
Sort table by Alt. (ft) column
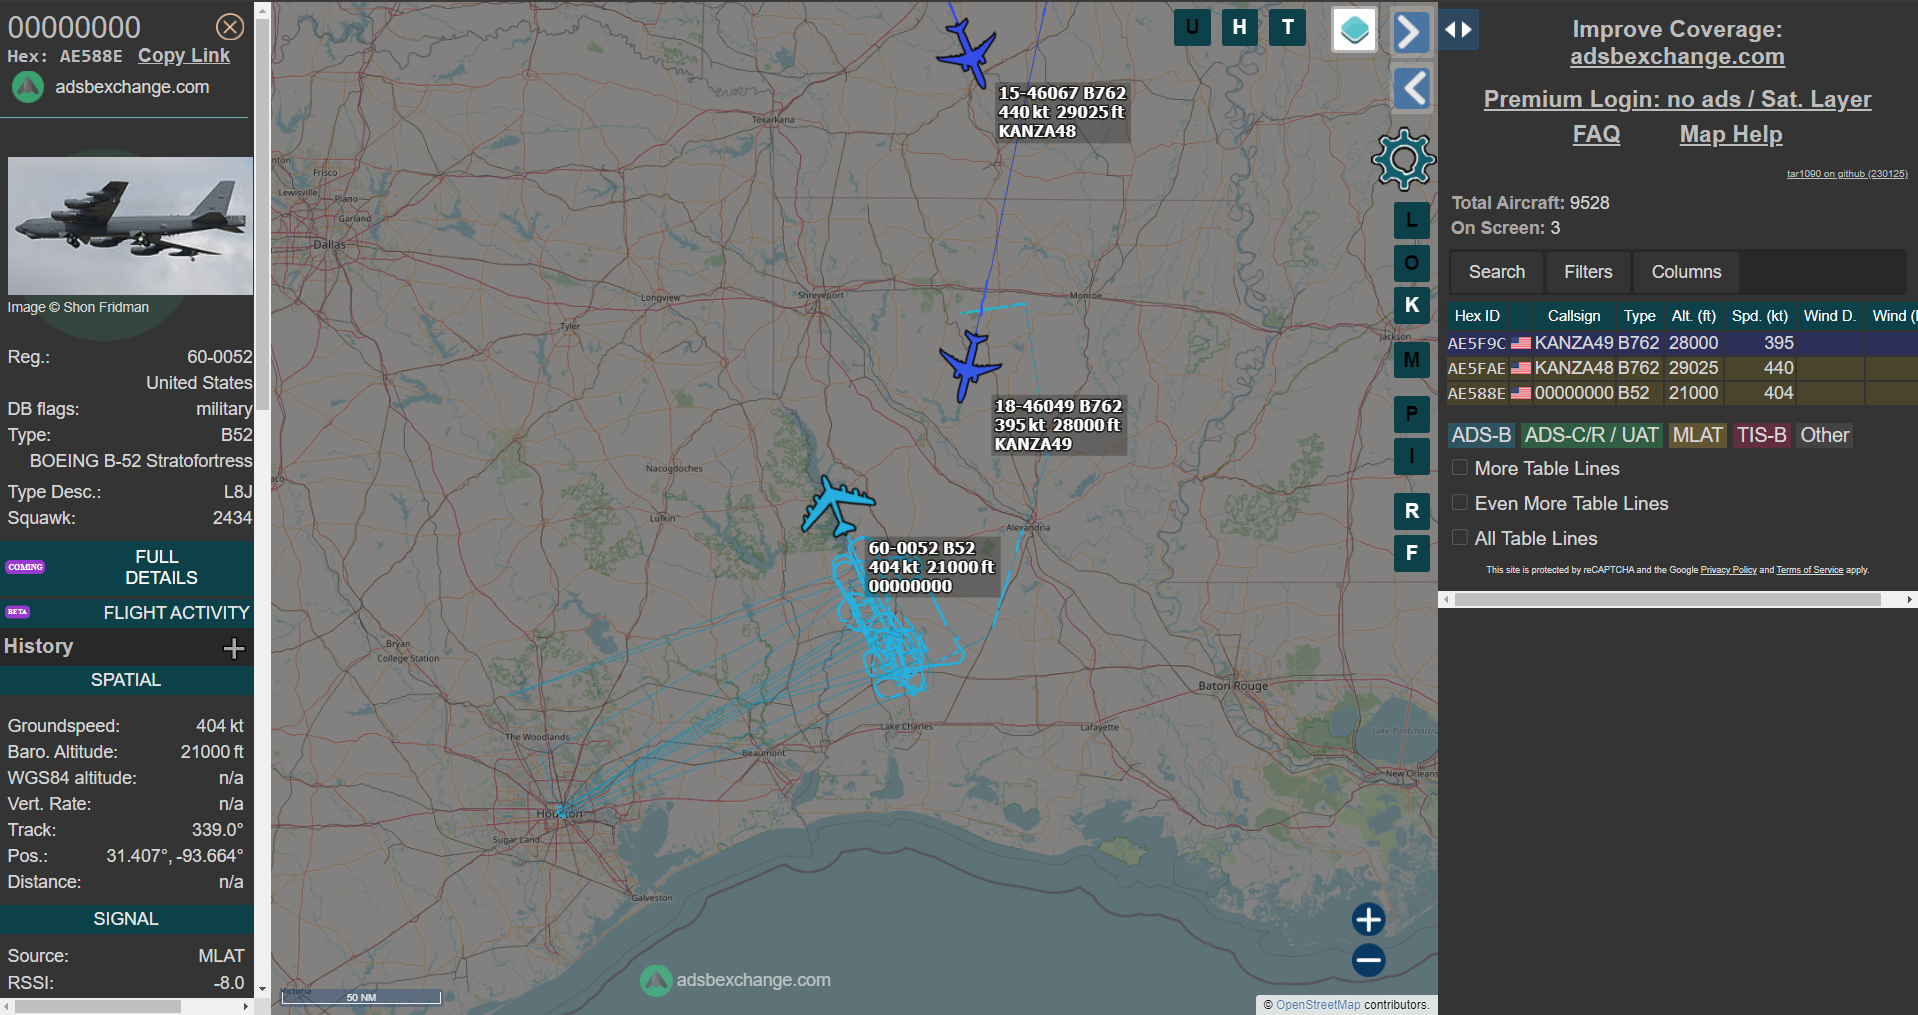(x=1694, y=316)
